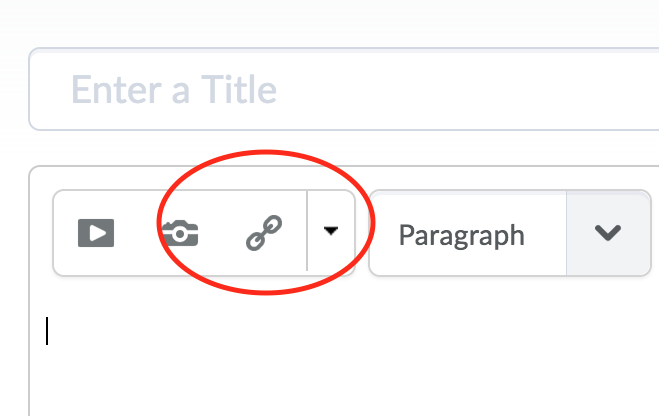Choose the Insert Stuff toolbar button

(x=96, y=234)
